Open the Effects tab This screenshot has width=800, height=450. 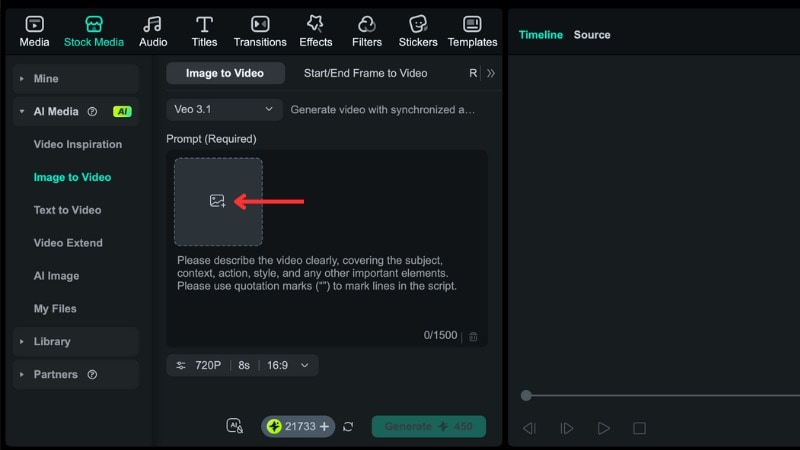[315, 32]
